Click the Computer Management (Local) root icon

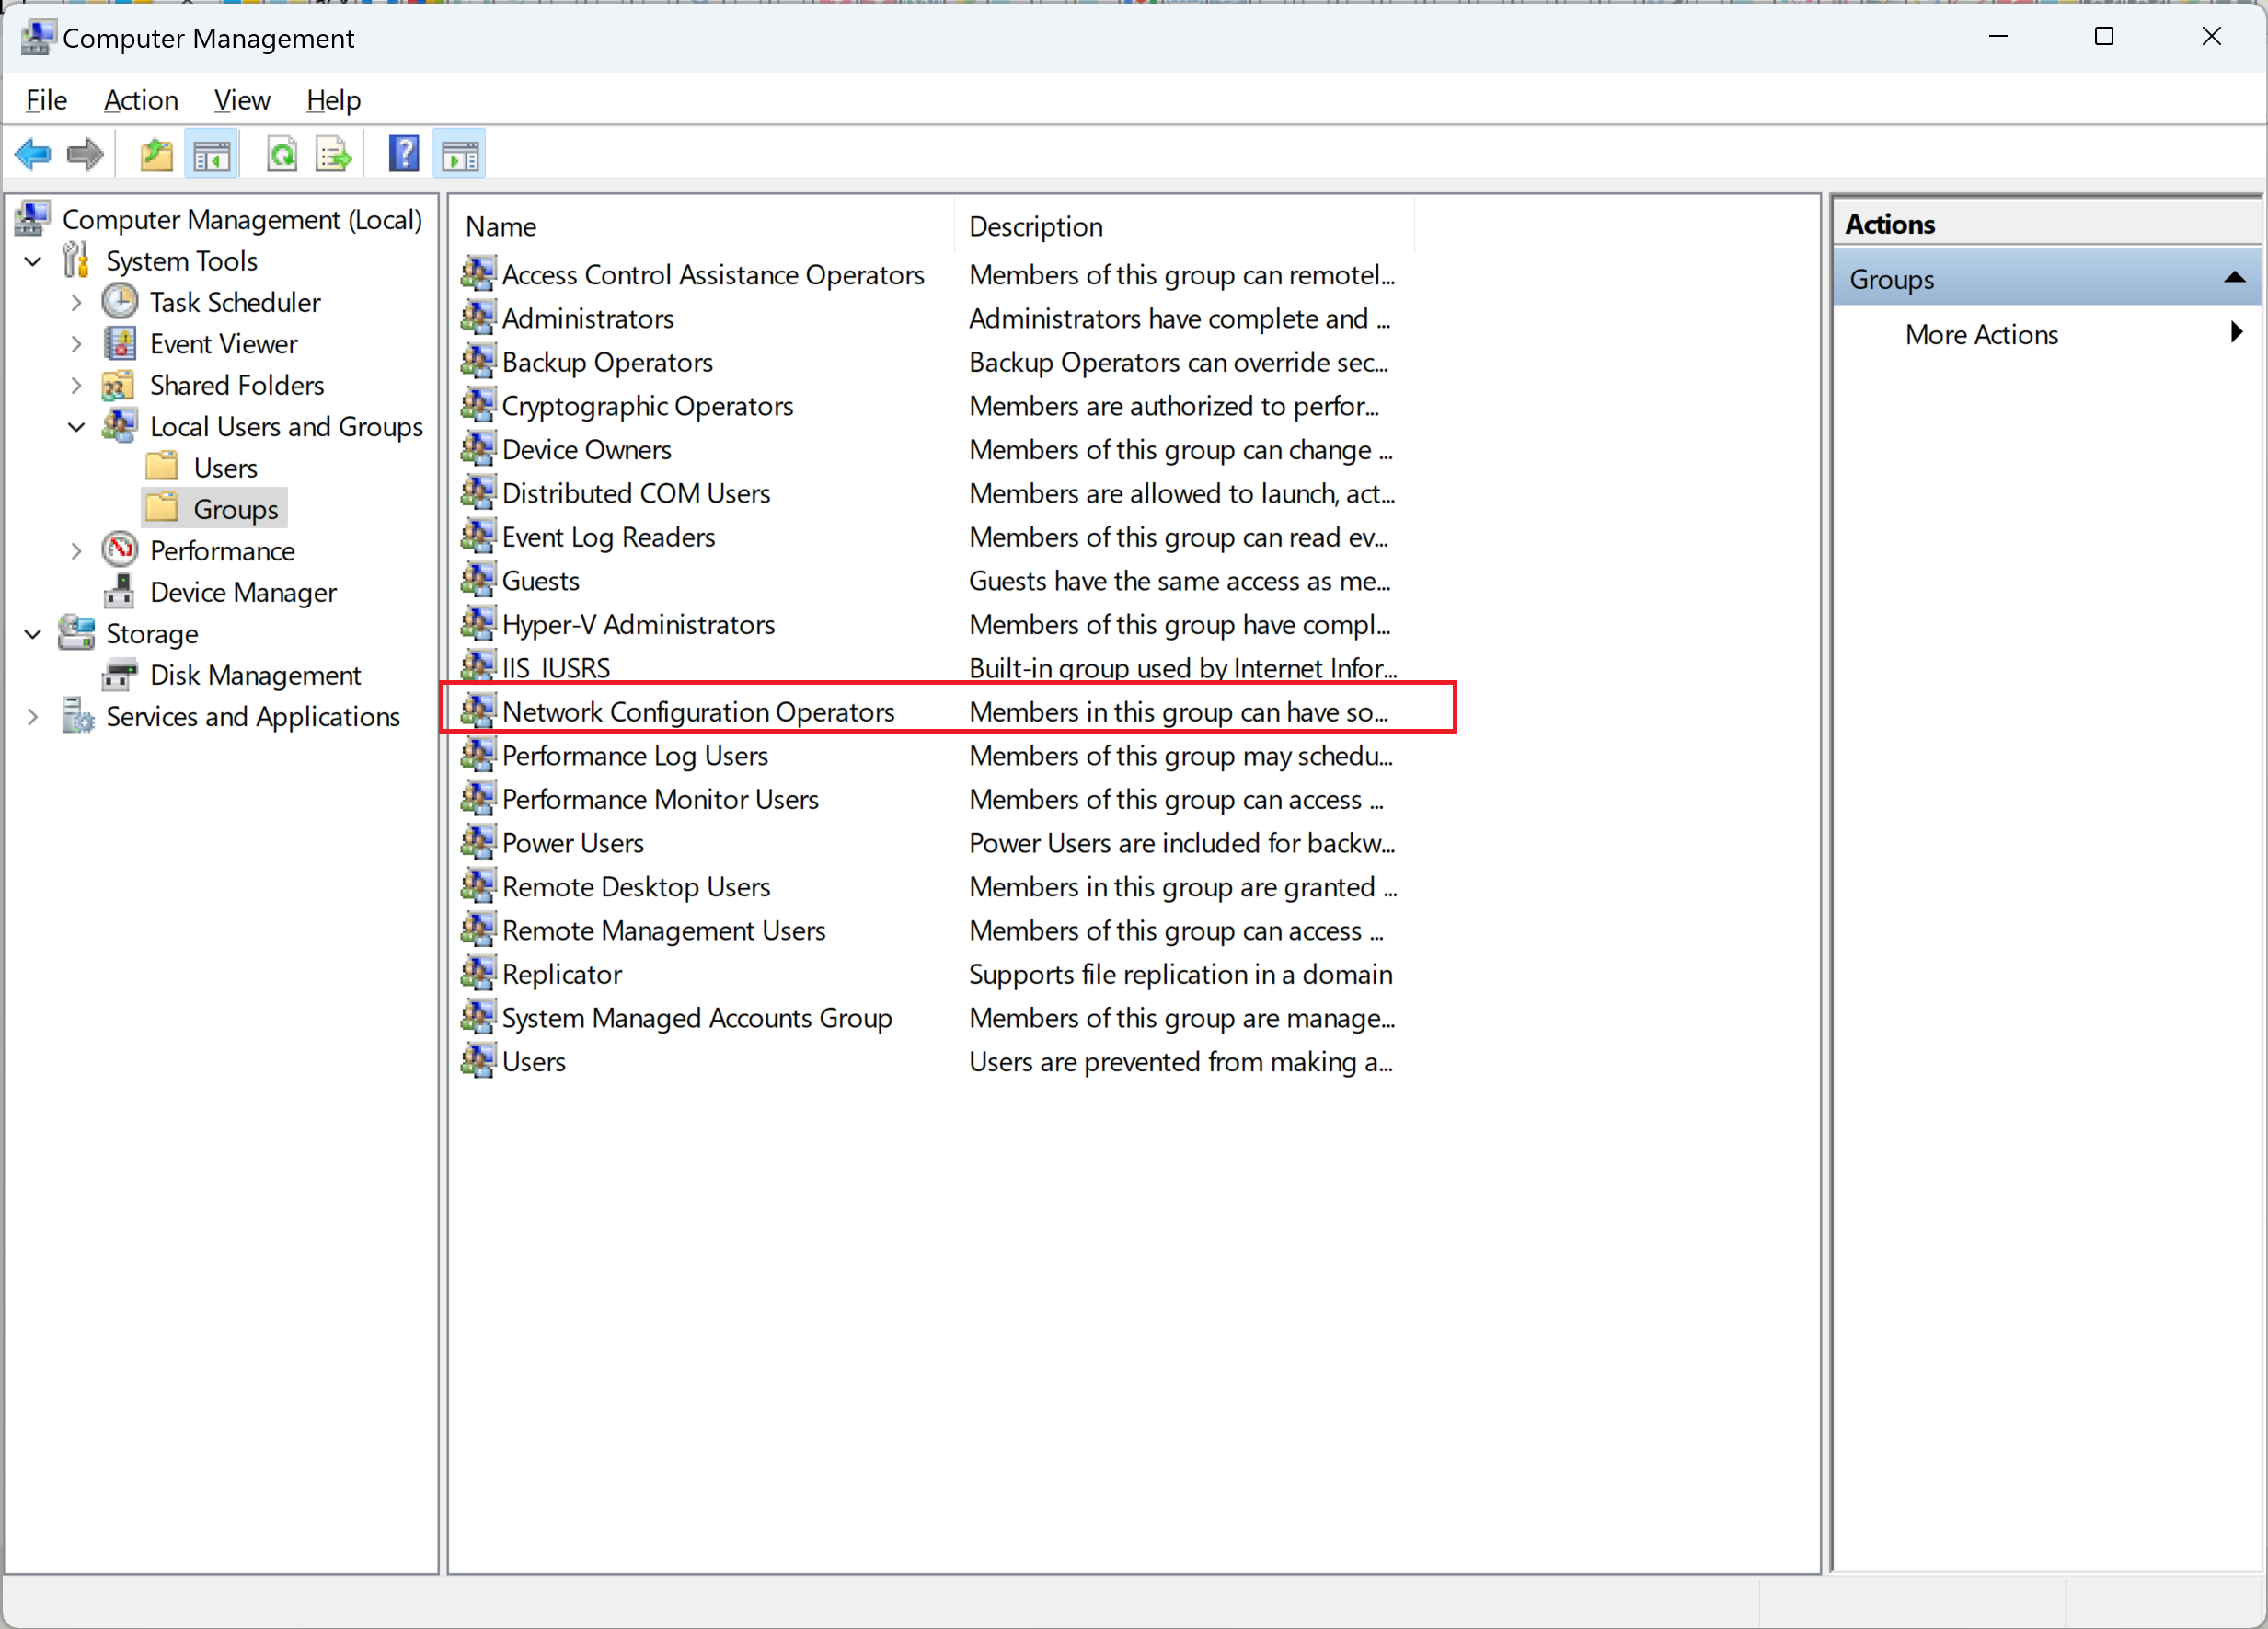[33, 218]
